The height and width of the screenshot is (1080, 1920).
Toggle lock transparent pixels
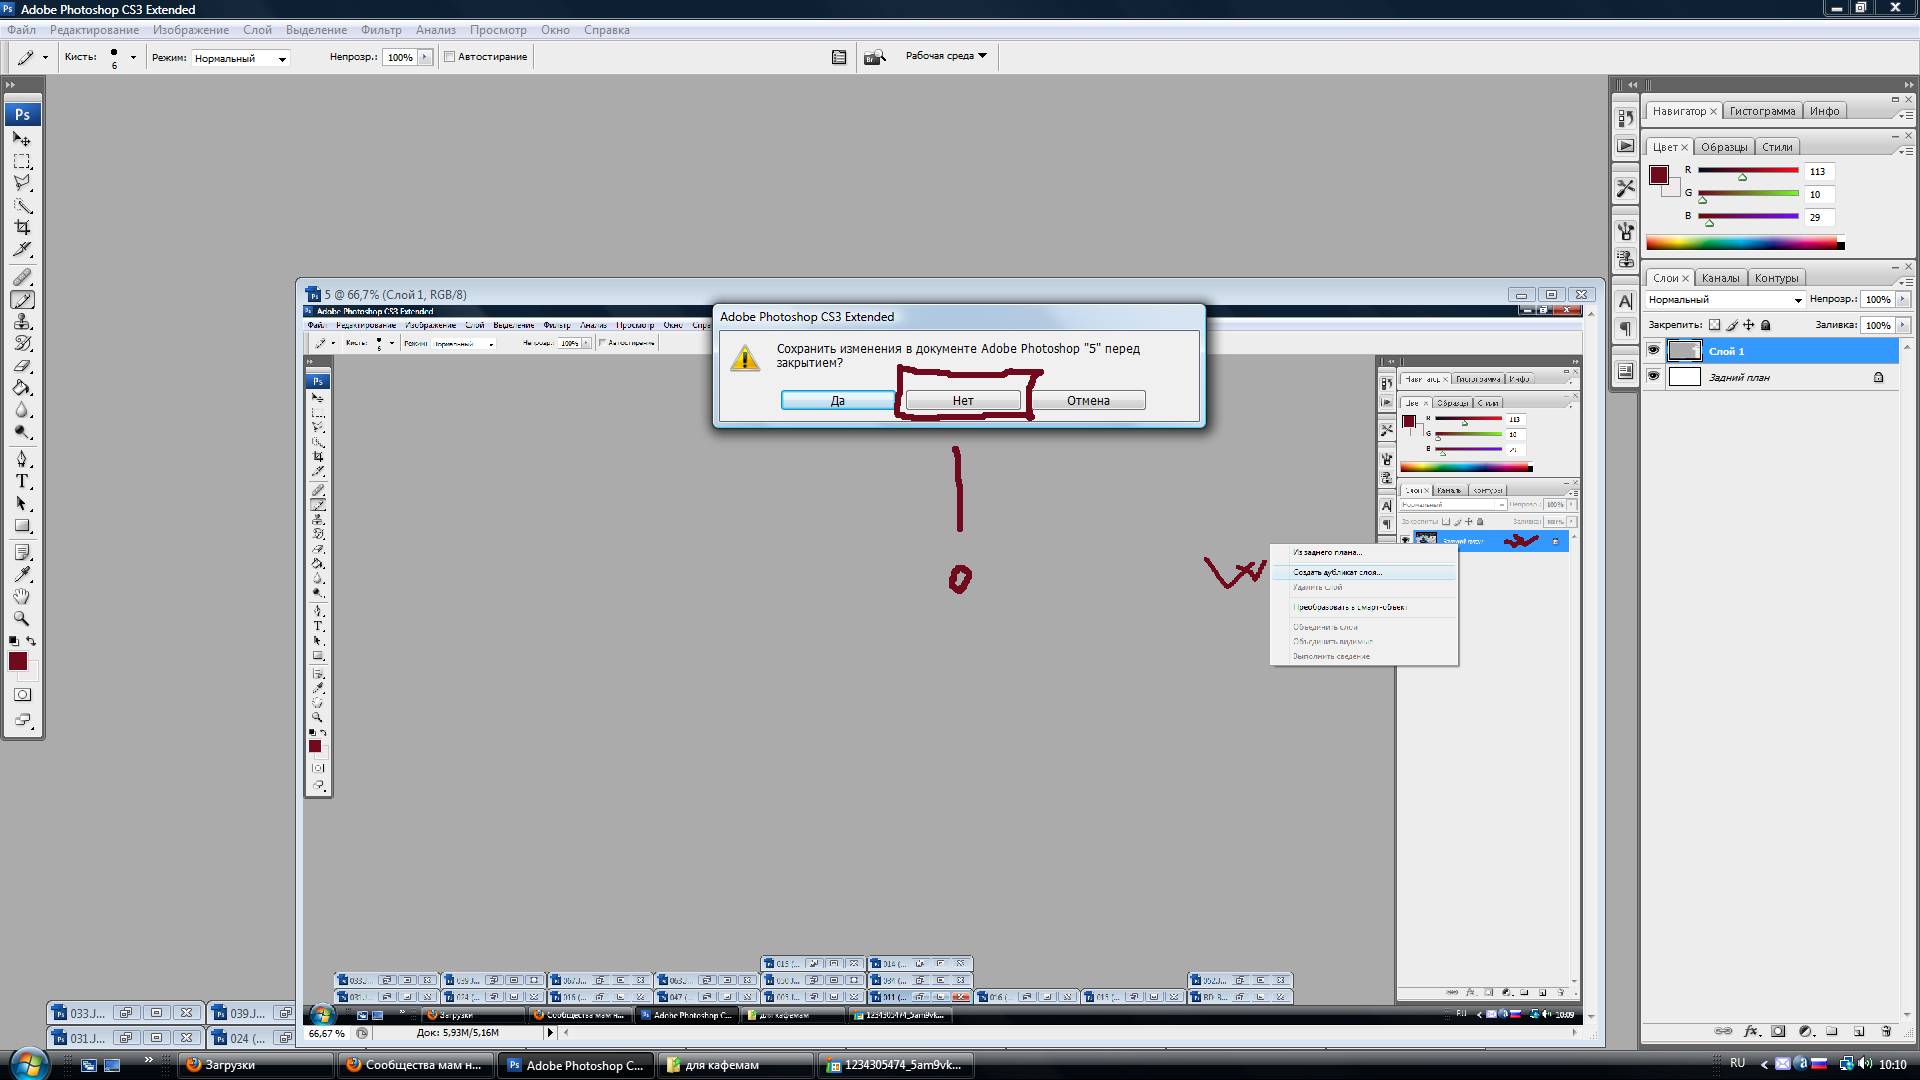pos(1715,325)
